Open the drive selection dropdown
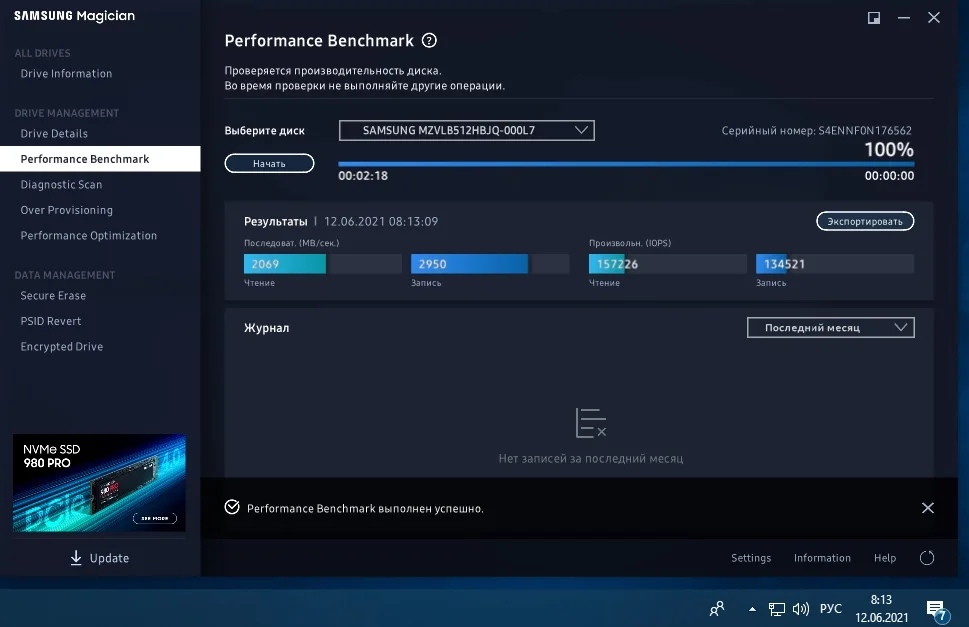This screenshot has height=627, width=969. click(x=467, y=130)
